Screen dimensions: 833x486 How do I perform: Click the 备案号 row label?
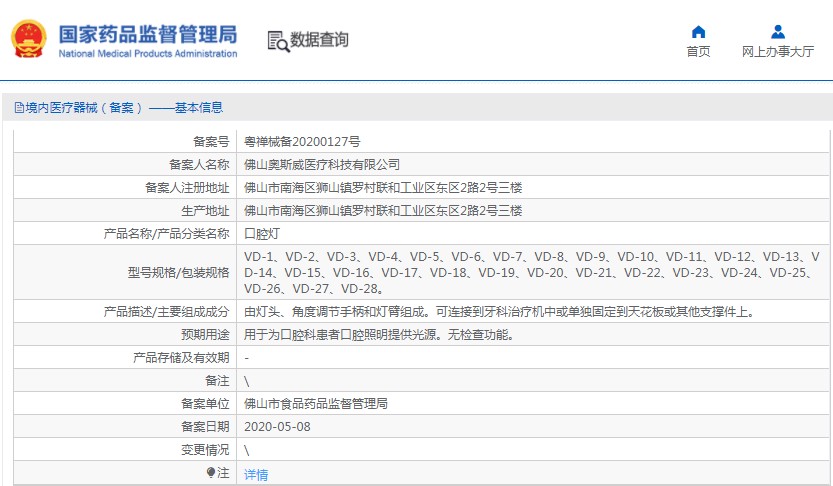point(211,142)
